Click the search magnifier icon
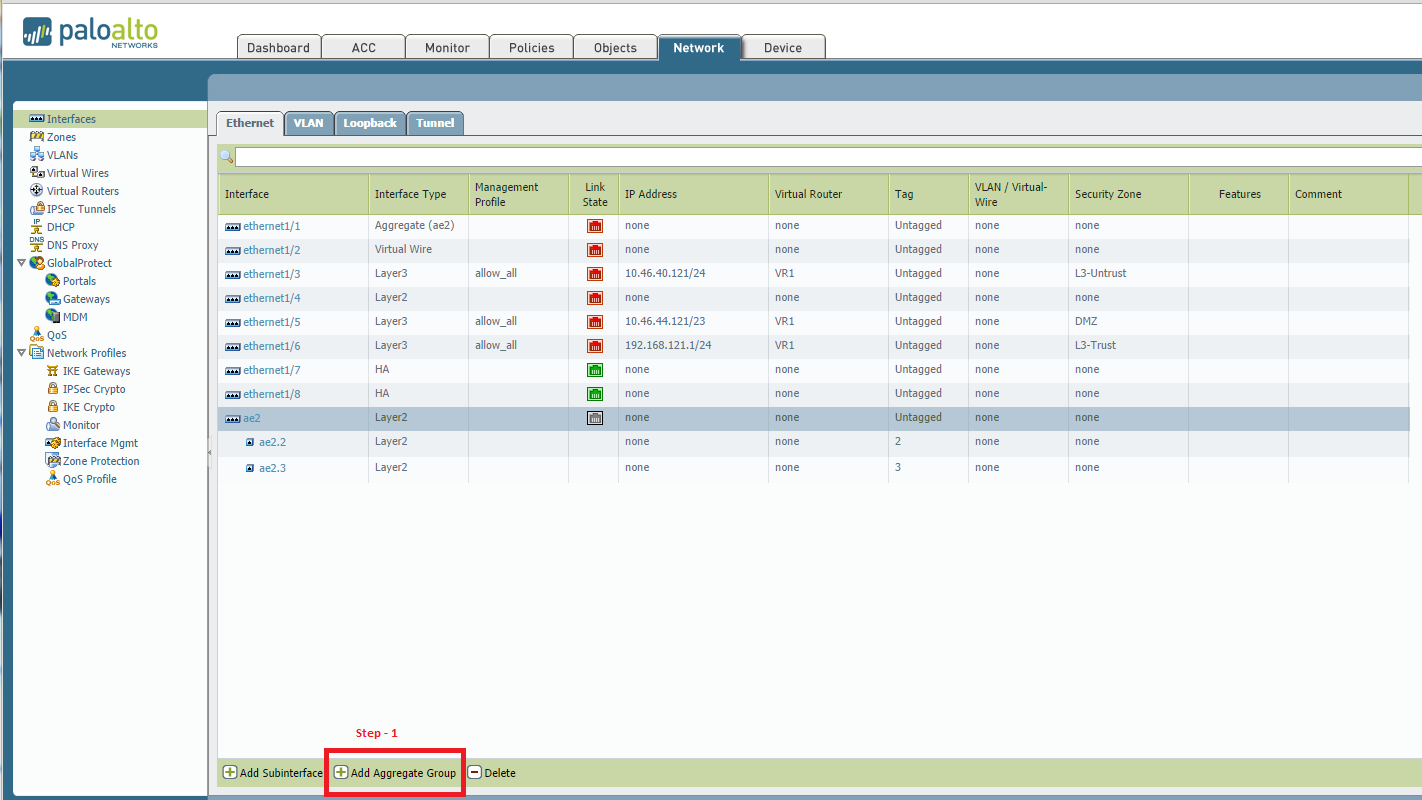 tap(226, 157)
